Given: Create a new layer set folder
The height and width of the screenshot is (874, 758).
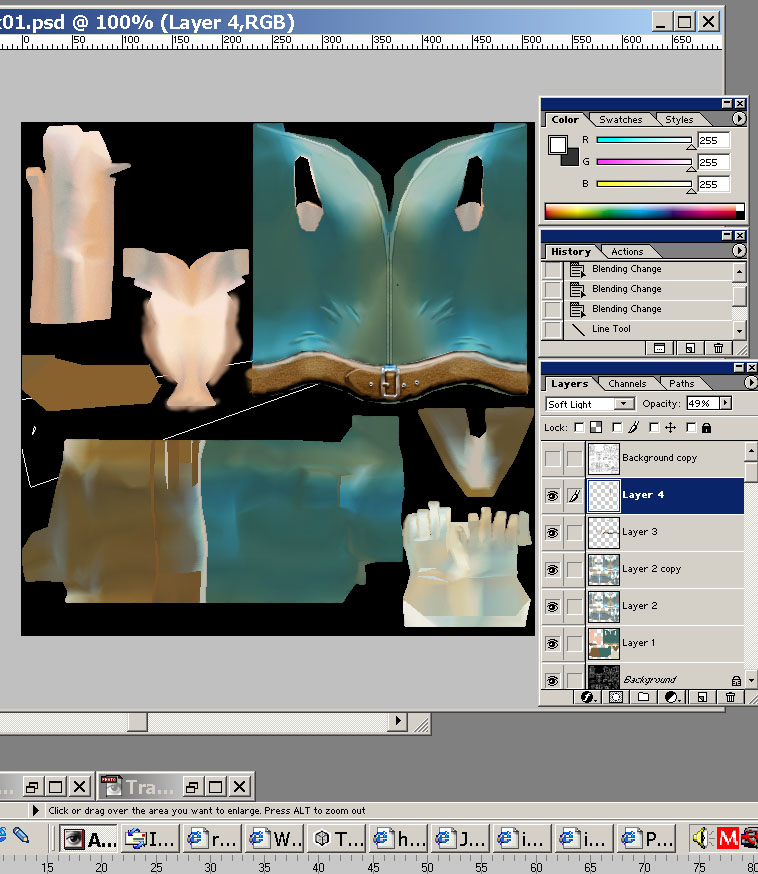Looking at the screenshot, I should [643, 697].
